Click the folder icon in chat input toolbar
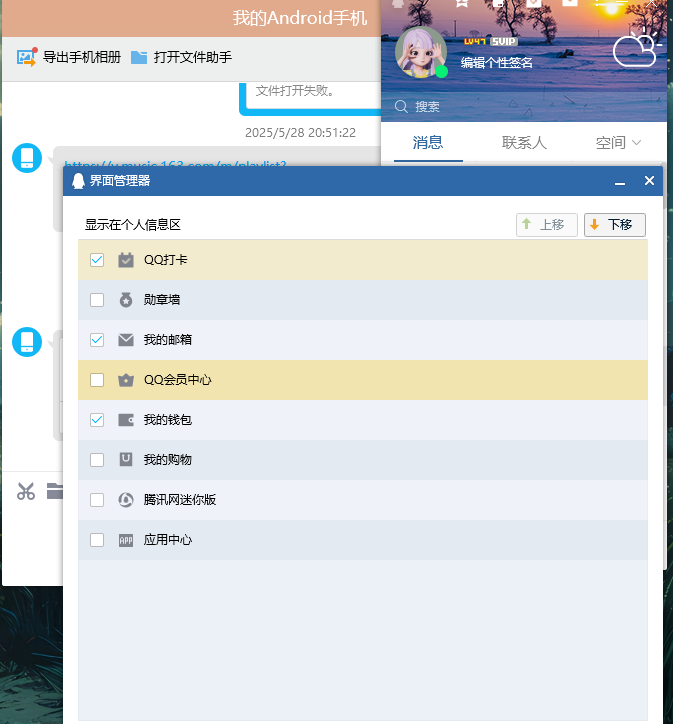Image resolution: width=673 pixels, height=724 pixels. [55, 491]
